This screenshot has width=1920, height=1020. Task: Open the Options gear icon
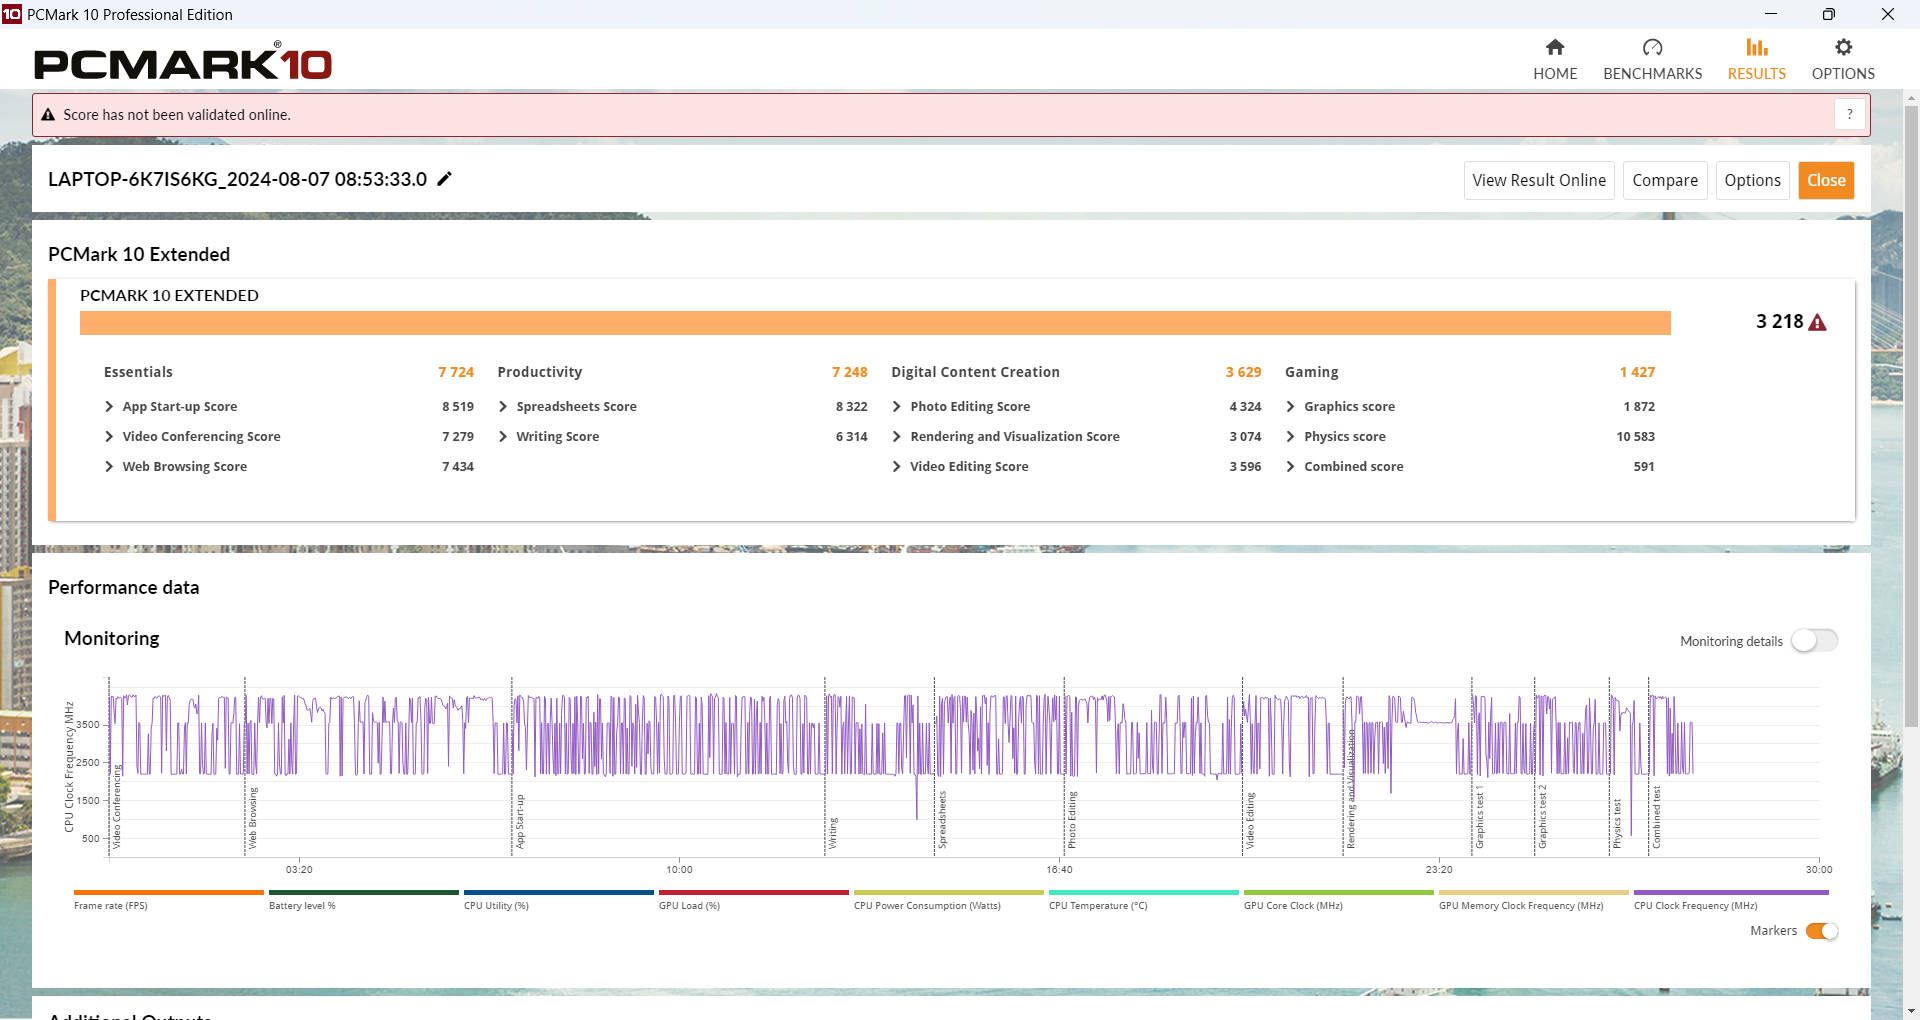point(1843,47)
